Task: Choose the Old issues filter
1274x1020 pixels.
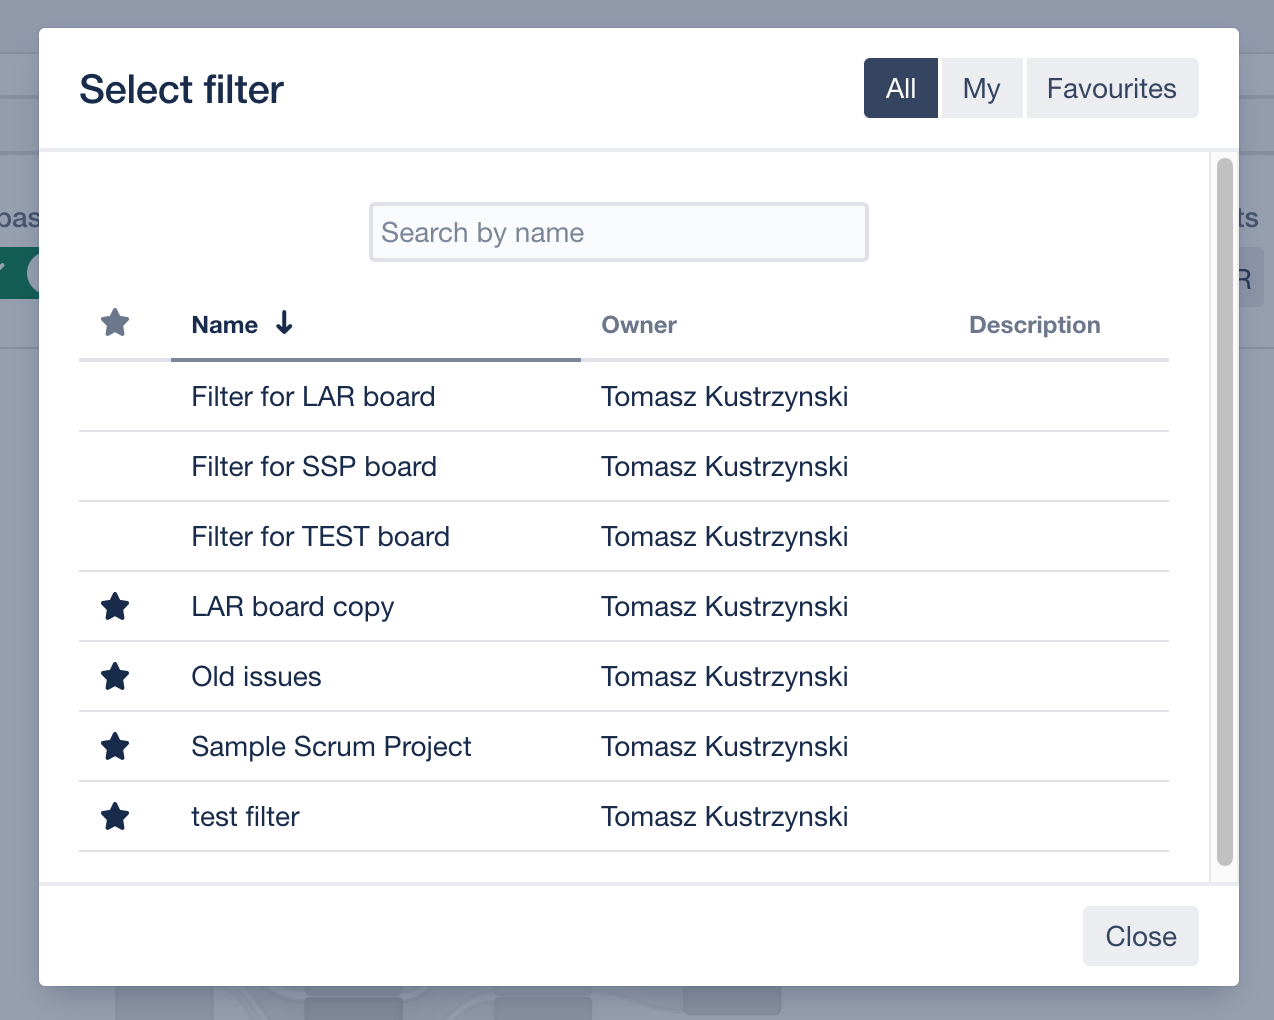Action: [257, 676]
